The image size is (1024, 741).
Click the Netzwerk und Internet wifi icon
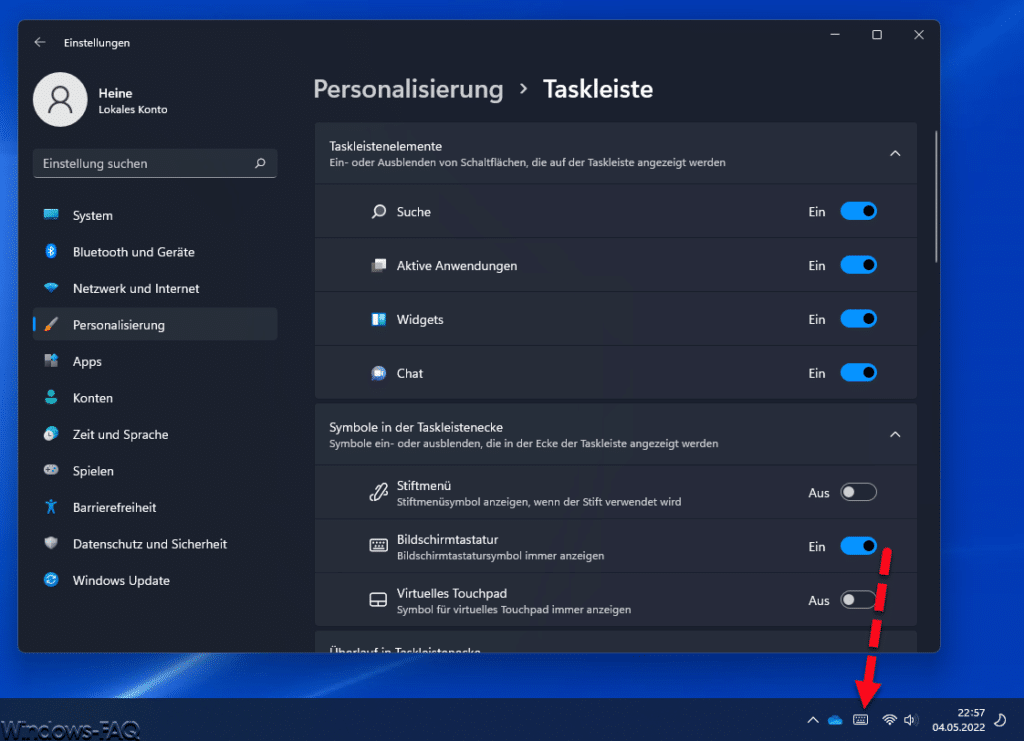pyautogui.click(x=51, y=288)
